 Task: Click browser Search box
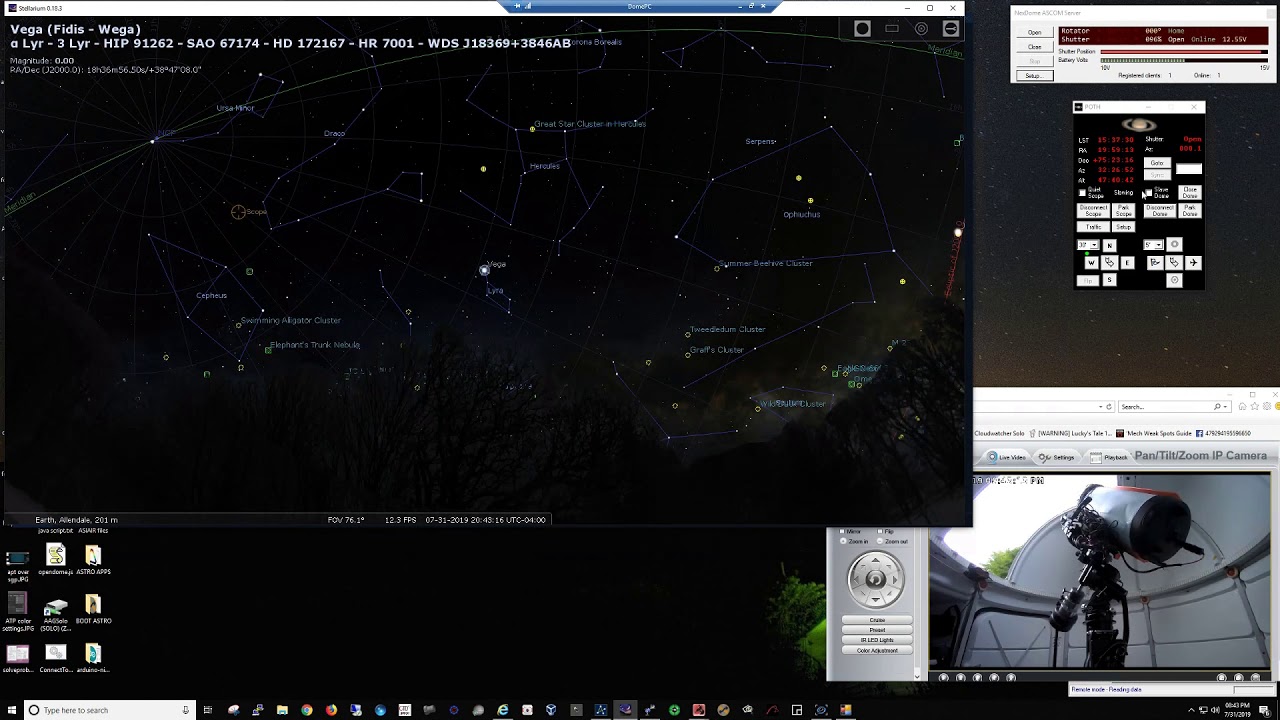point(1175,407)
